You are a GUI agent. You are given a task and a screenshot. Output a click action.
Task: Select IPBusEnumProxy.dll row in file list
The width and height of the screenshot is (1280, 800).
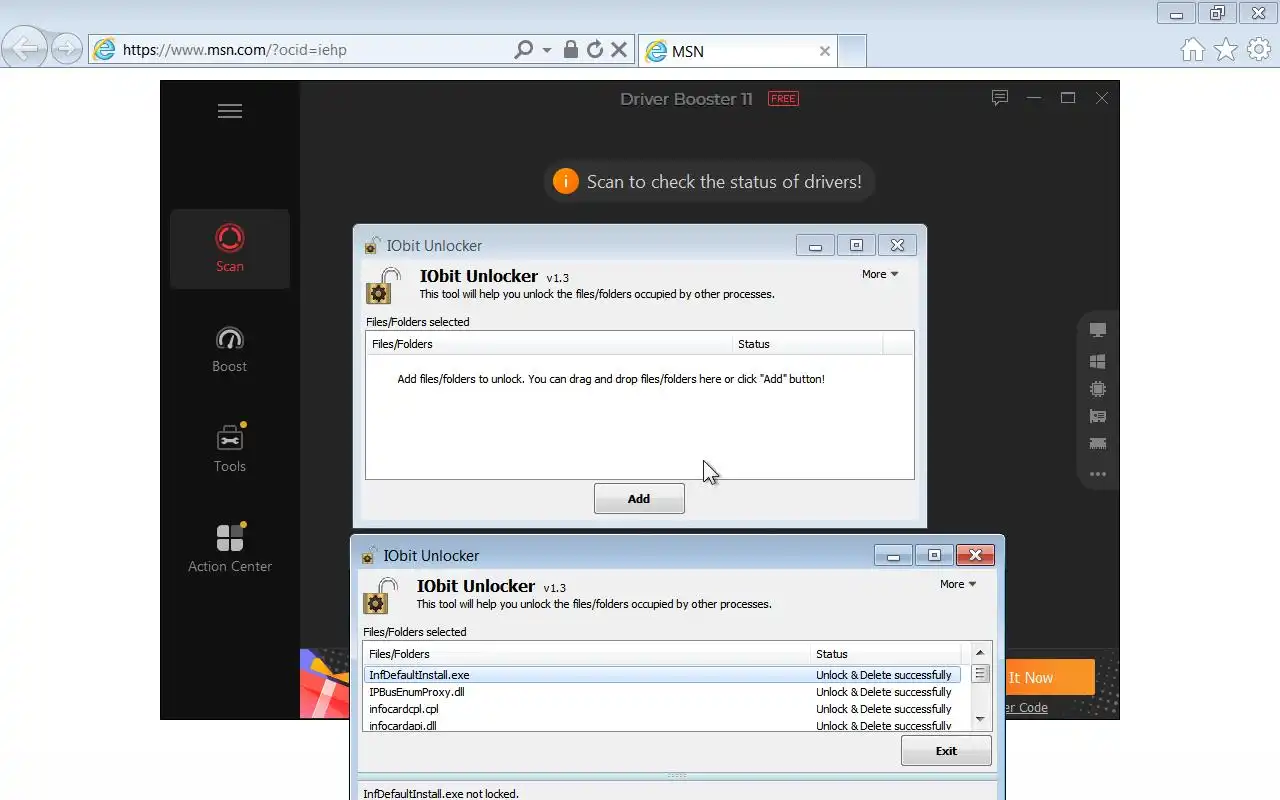(662, 692)
